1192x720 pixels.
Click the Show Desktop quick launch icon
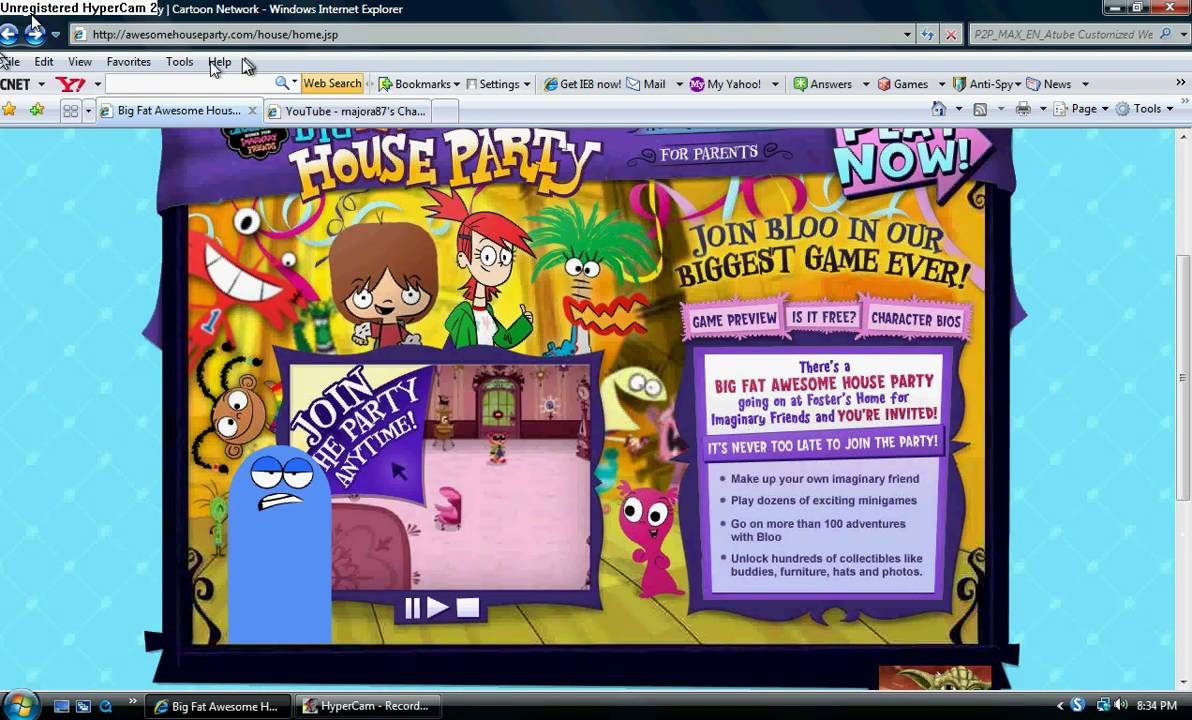pyautogui.click(x=61, y=706)
